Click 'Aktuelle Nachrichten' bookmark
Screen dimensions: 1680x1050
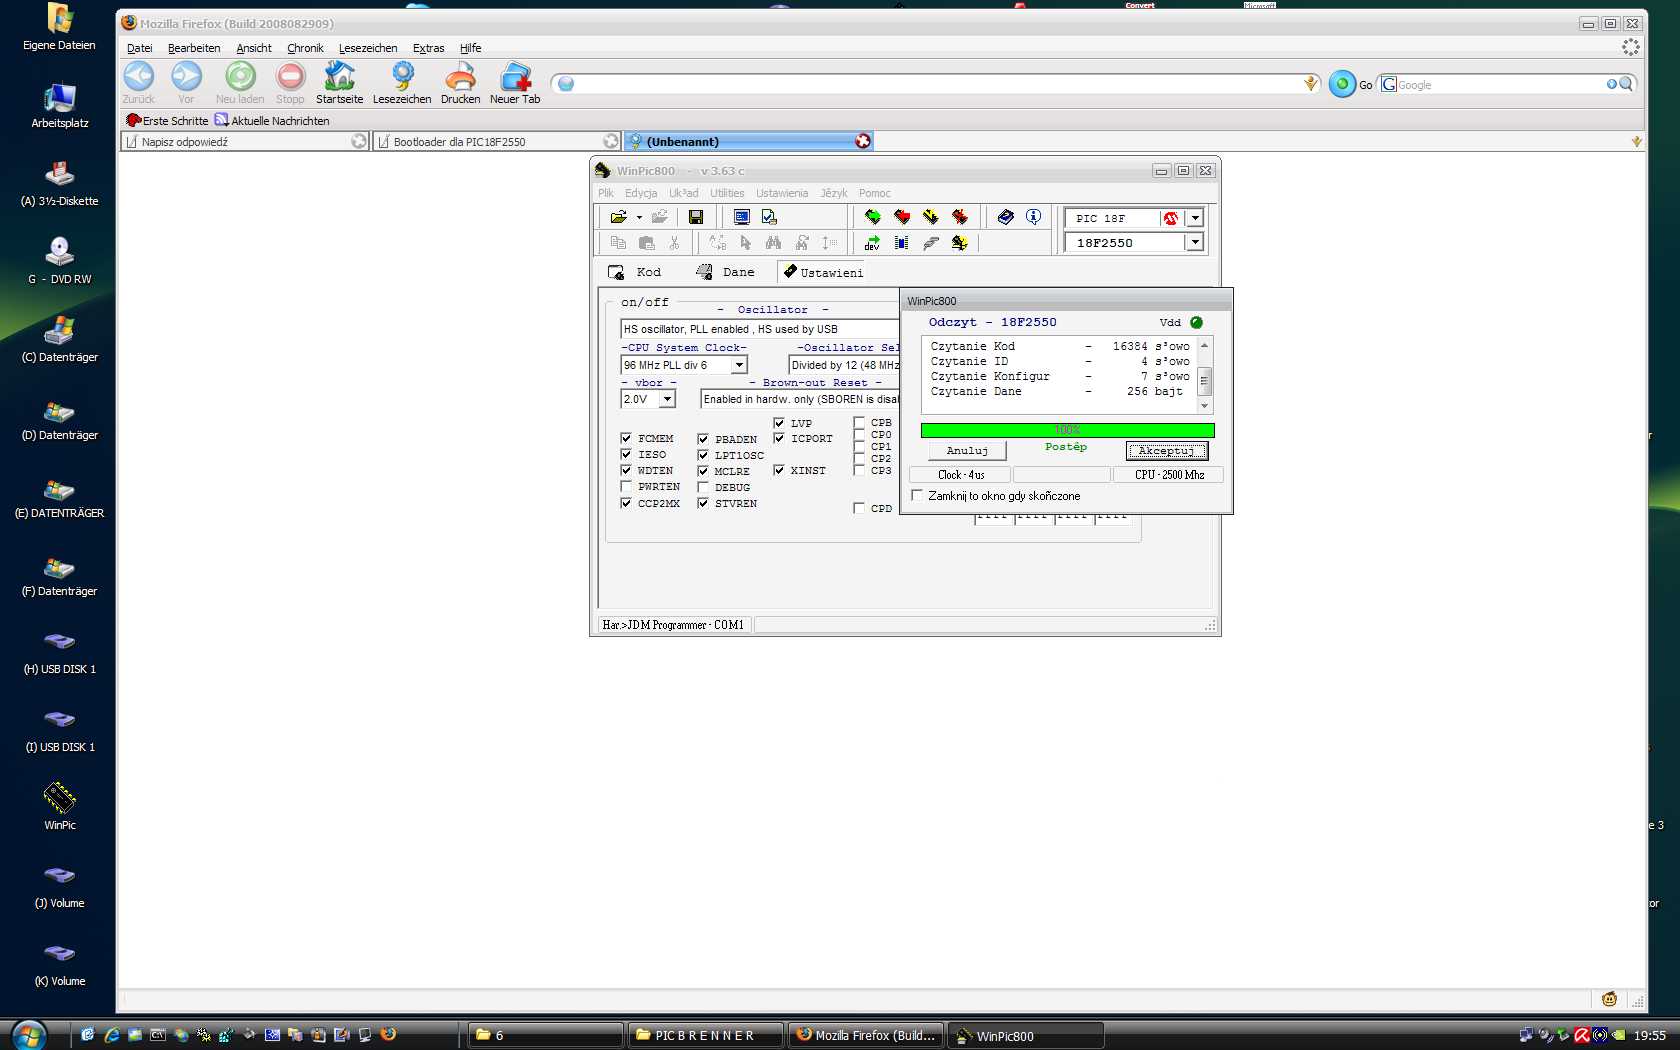tap(272, 121)
